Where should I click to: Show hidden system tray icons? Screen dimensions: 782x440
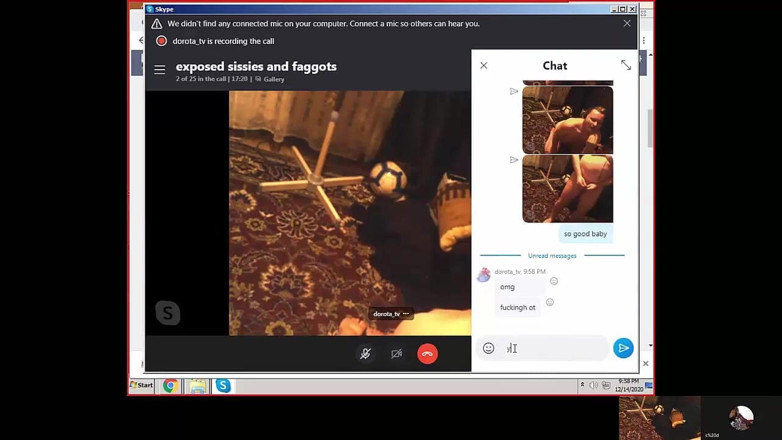(x=582, y=385)
